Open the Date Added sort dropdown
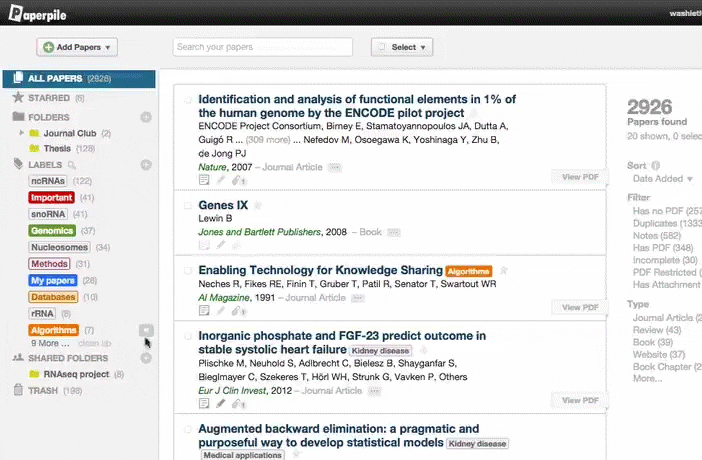Viewport: 702px width, 460px height. point(661,179)
